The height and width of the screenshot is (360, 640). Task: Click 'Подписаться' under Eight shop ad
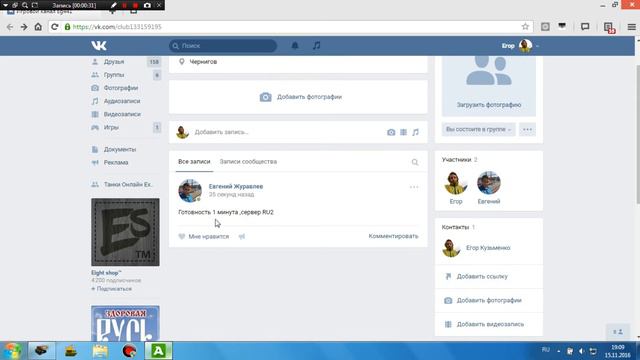111,289
